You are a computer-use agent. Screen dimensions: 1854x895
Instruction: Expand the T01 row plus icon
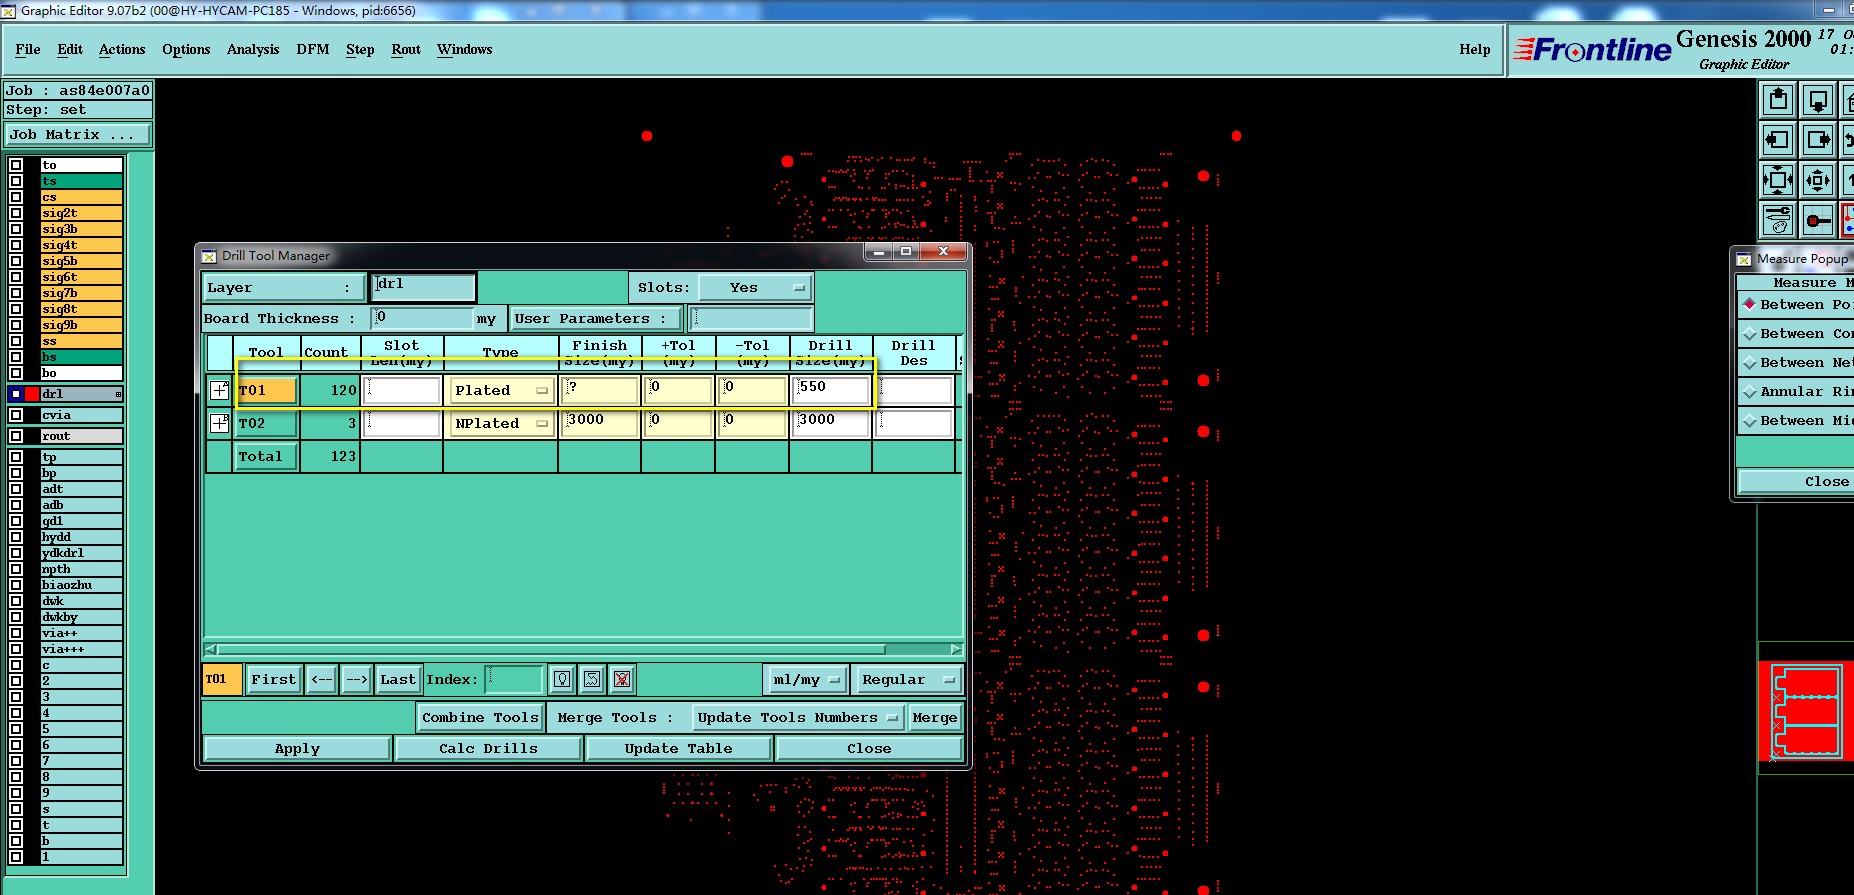(x=219, y=390)
